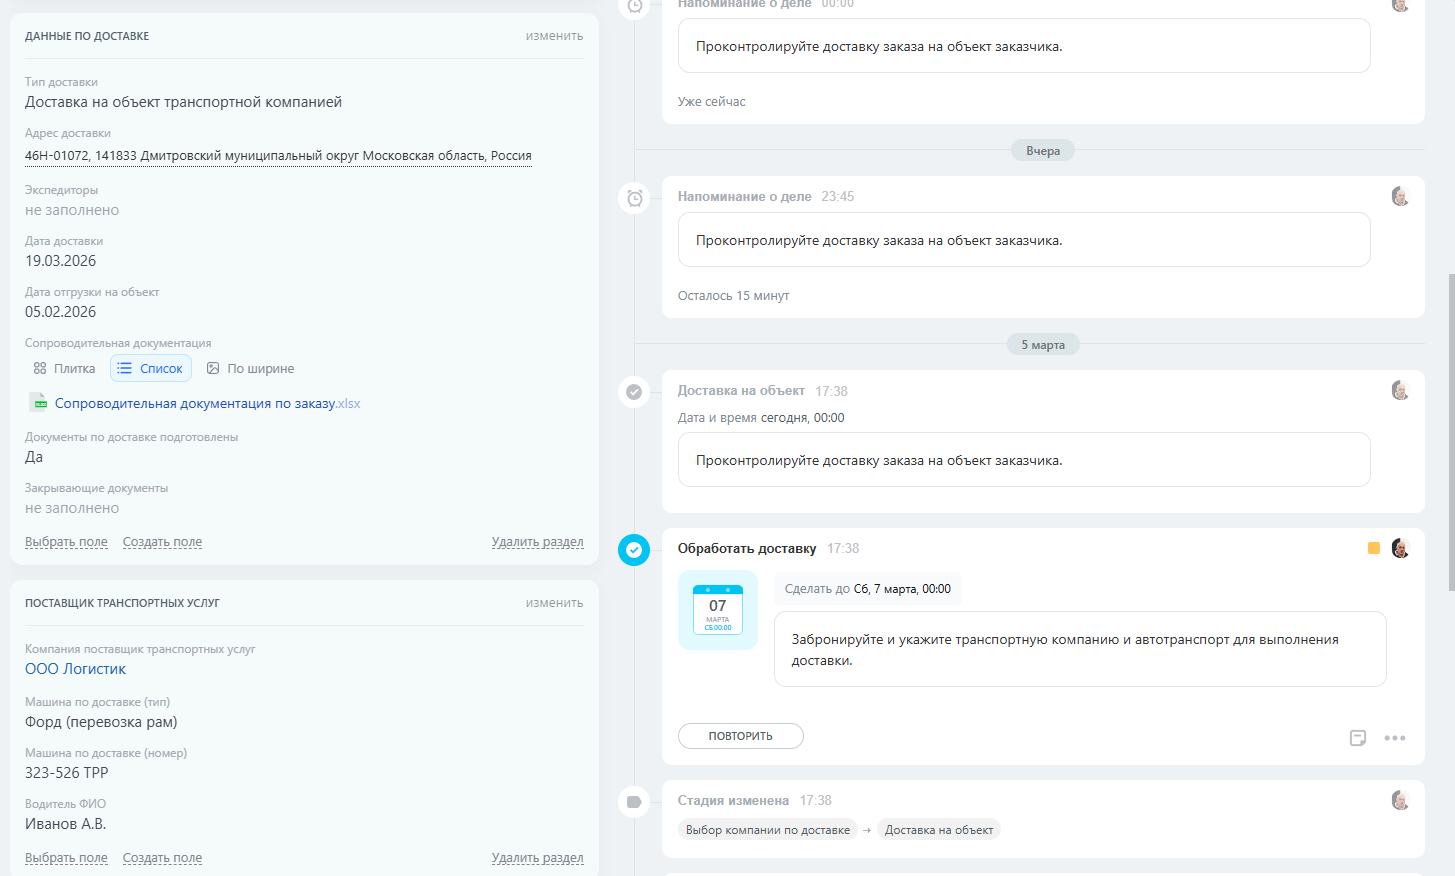Click the user avatar on the Доставка на объект 17:38 card
This screenshot has width=1455, height=876.
(x=1400, y=390)
